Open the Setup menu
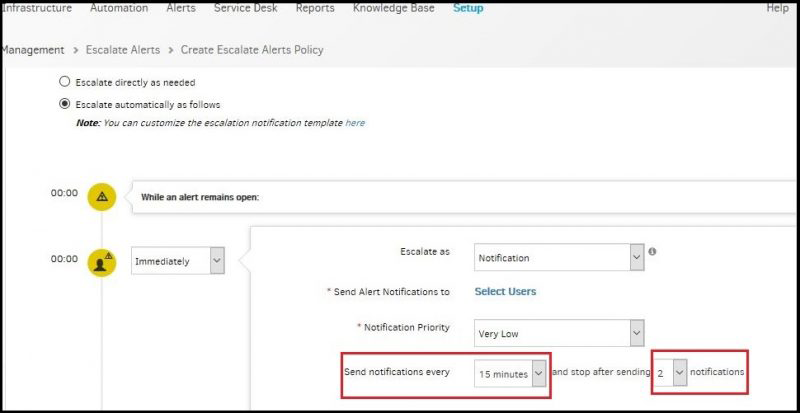 [x=468, y=8]
